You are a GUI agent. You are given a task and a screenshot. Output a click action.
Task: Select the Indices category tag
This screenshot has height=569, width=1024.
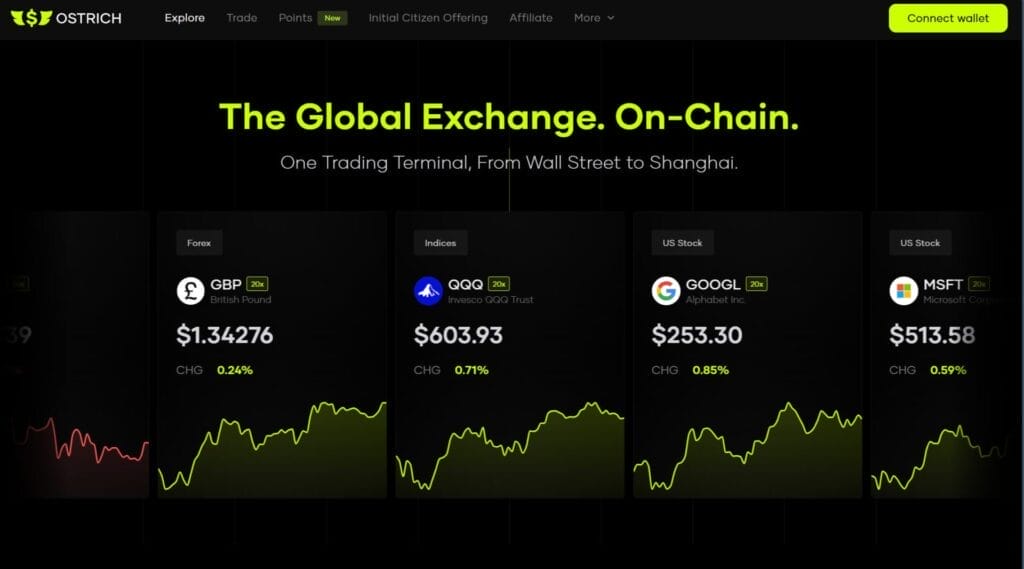[x=440, y=243]
